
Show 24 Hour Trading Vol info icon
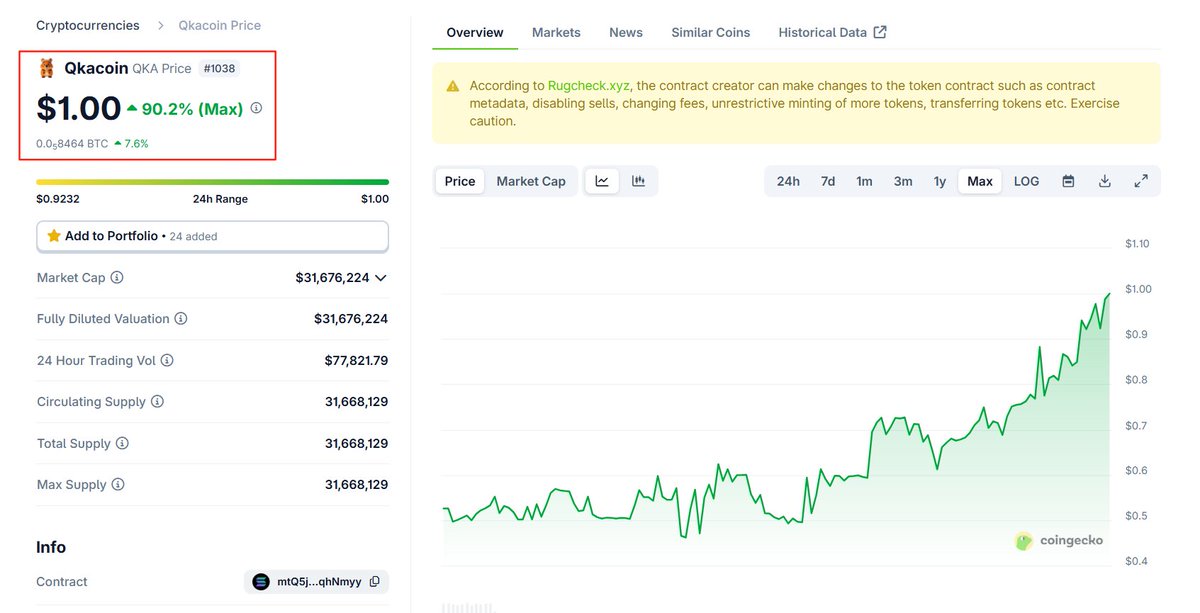coord(167,360)
